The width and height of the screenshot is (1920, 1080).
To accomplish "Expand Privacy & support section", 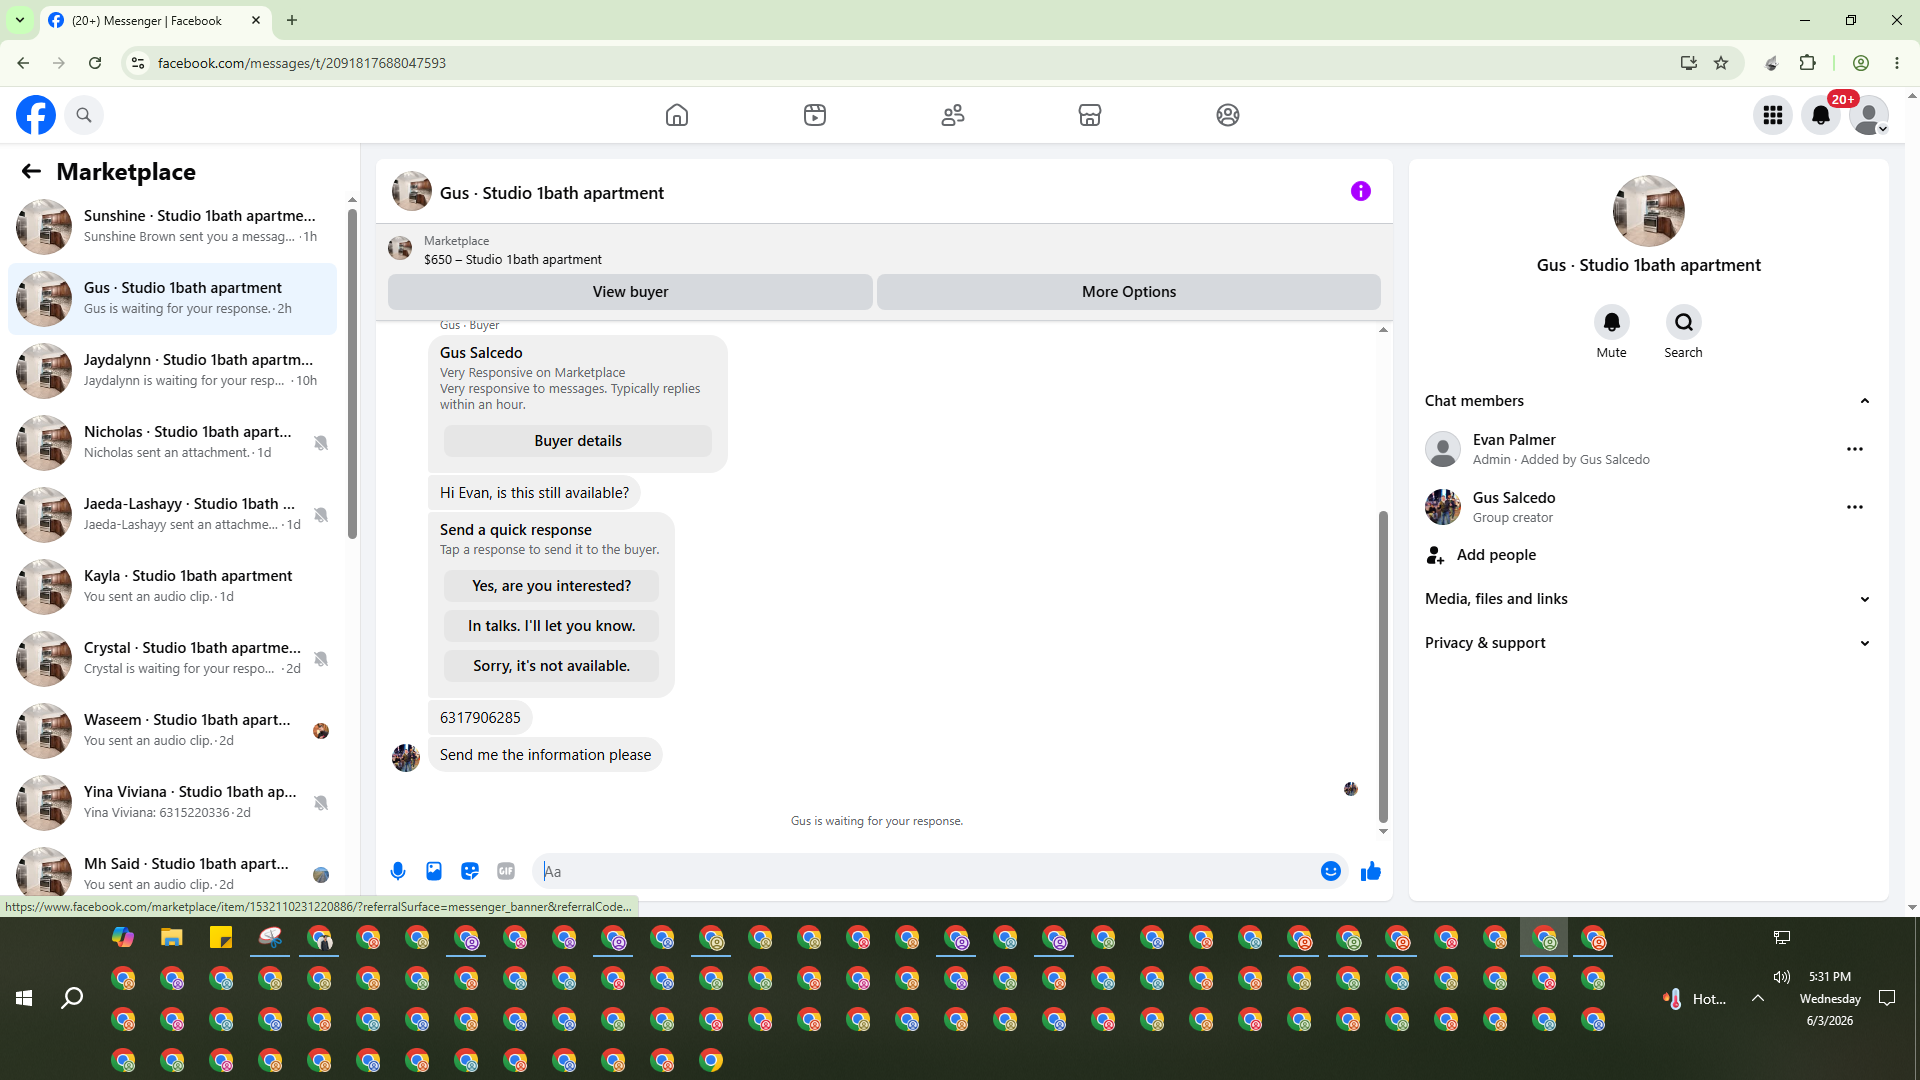I will coord(1649,643).
